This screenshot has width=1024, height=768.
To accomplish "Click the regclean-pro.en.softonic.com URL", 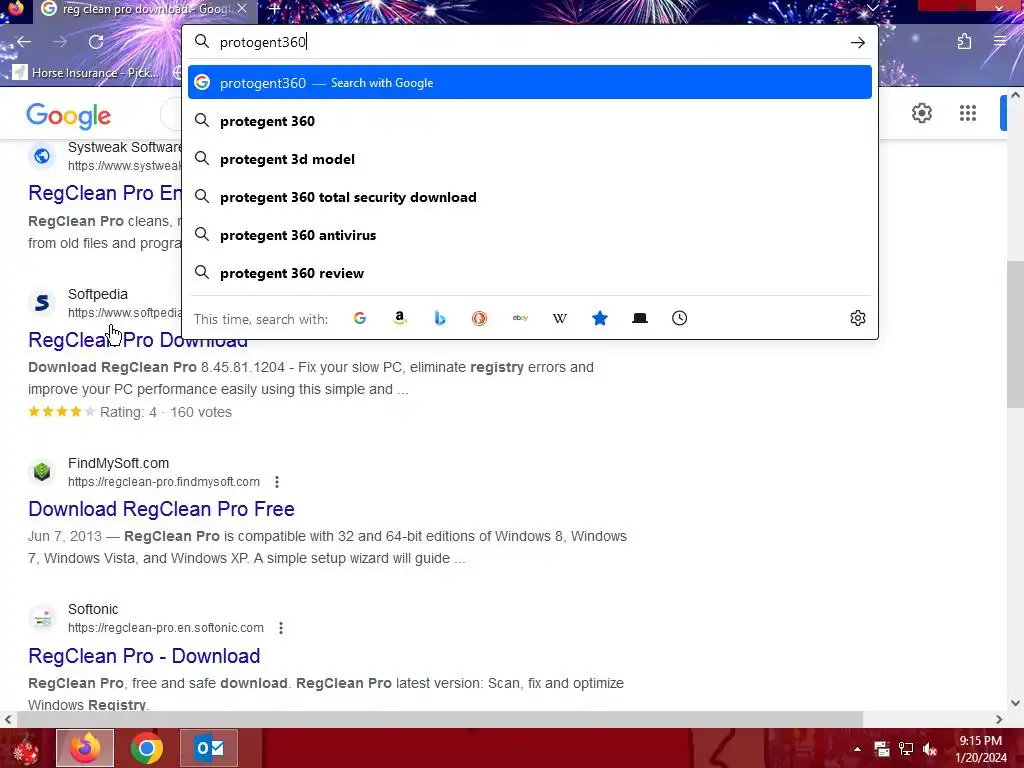I will coord(166,628).
